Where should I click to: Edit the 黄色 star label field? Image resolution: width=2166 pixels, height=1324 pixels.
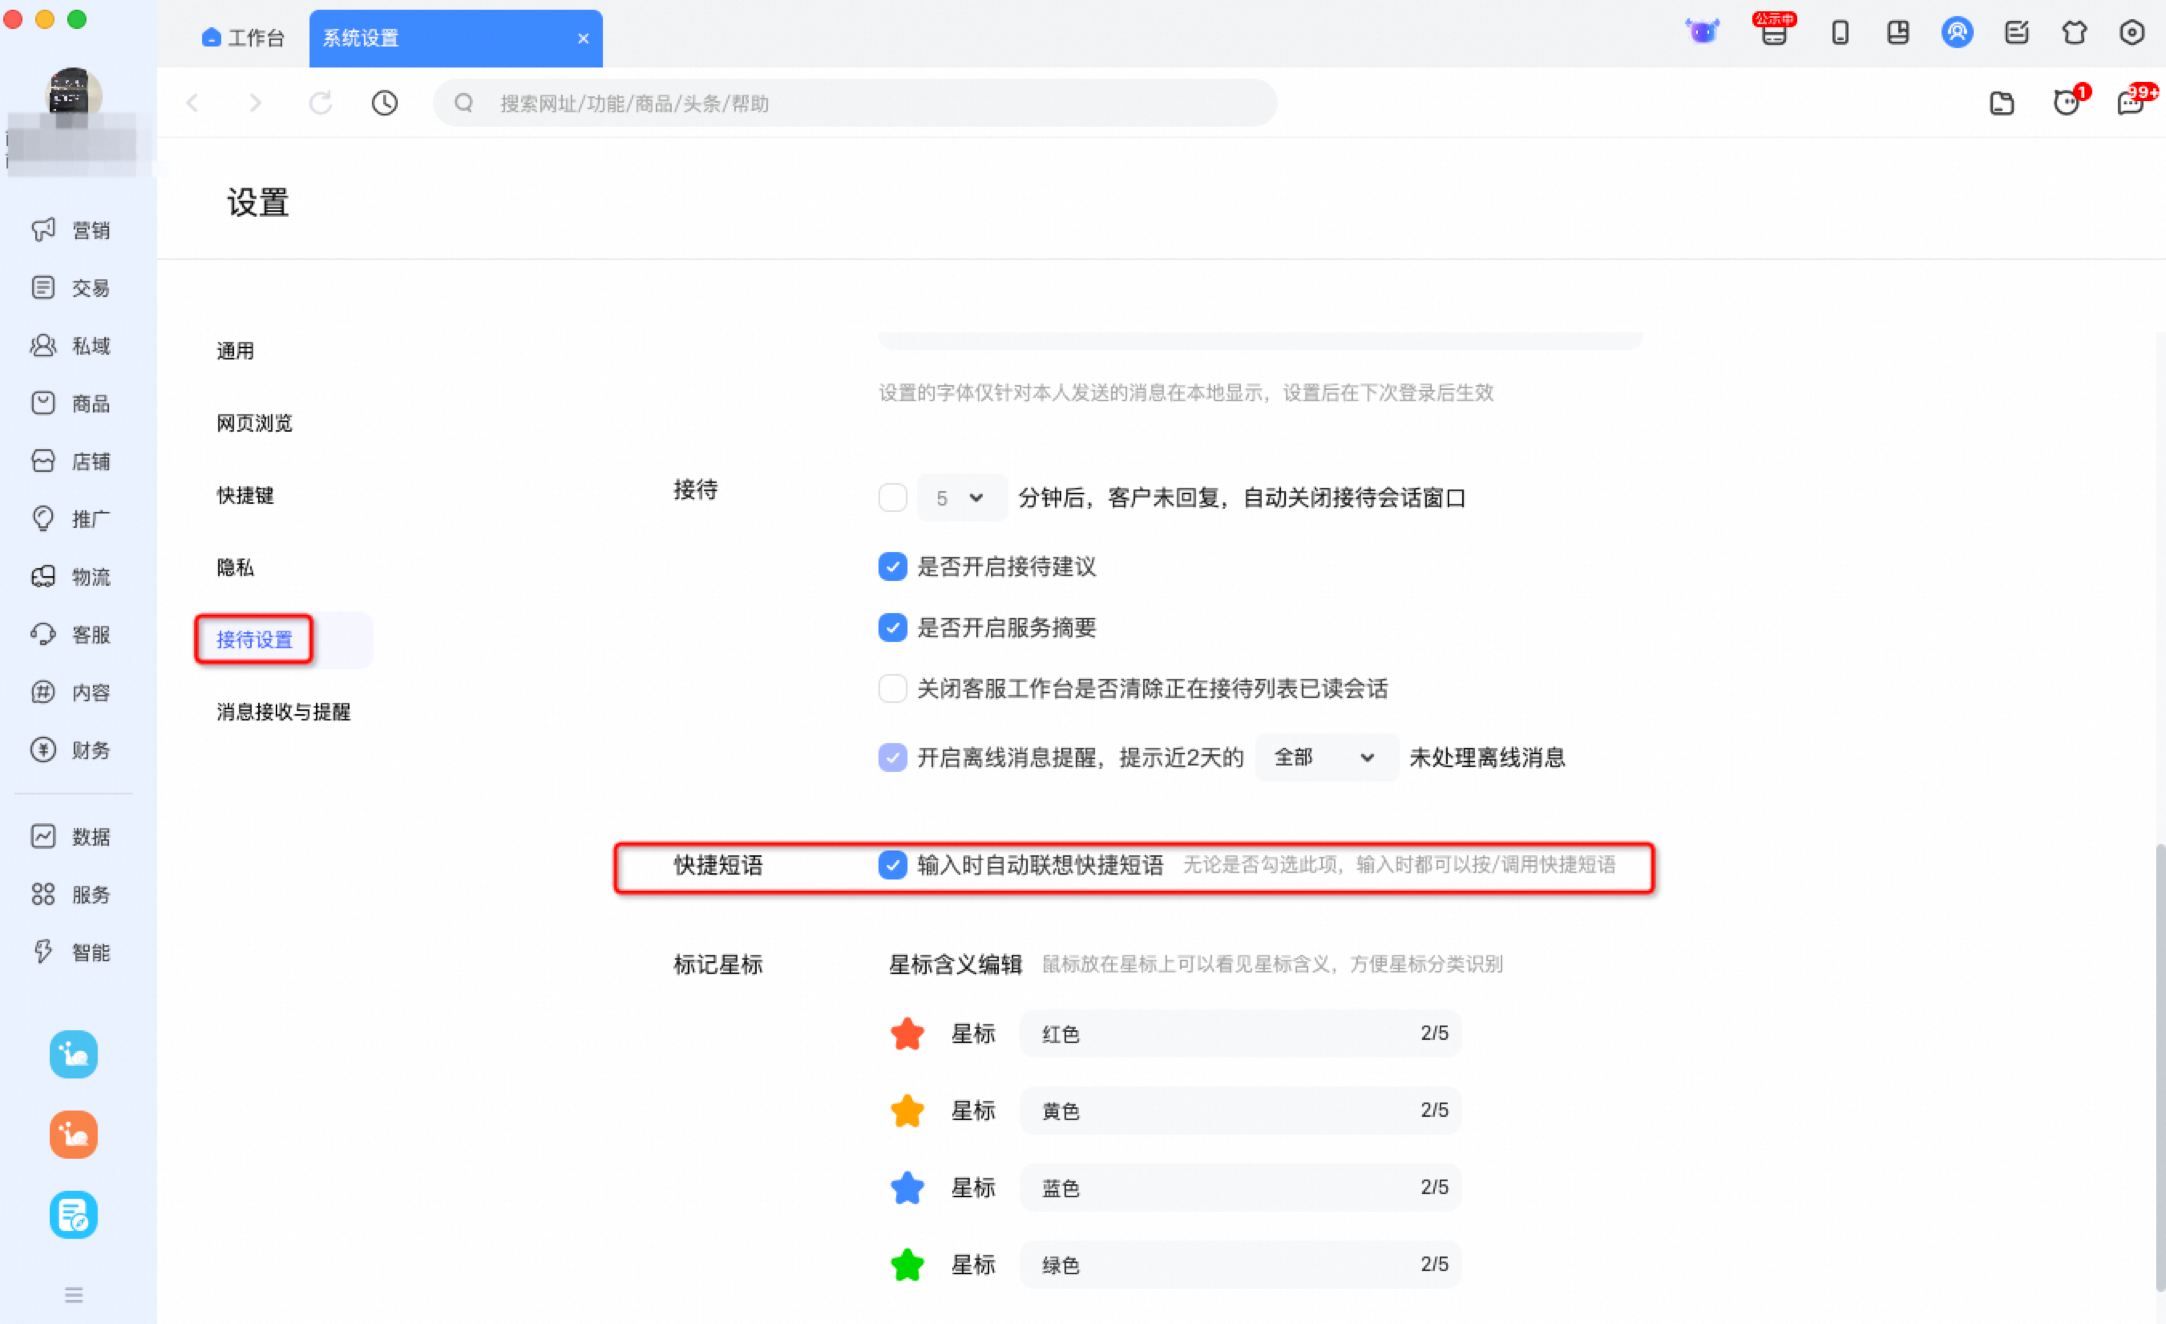pyautogui.click(x=1240, y=1110)
